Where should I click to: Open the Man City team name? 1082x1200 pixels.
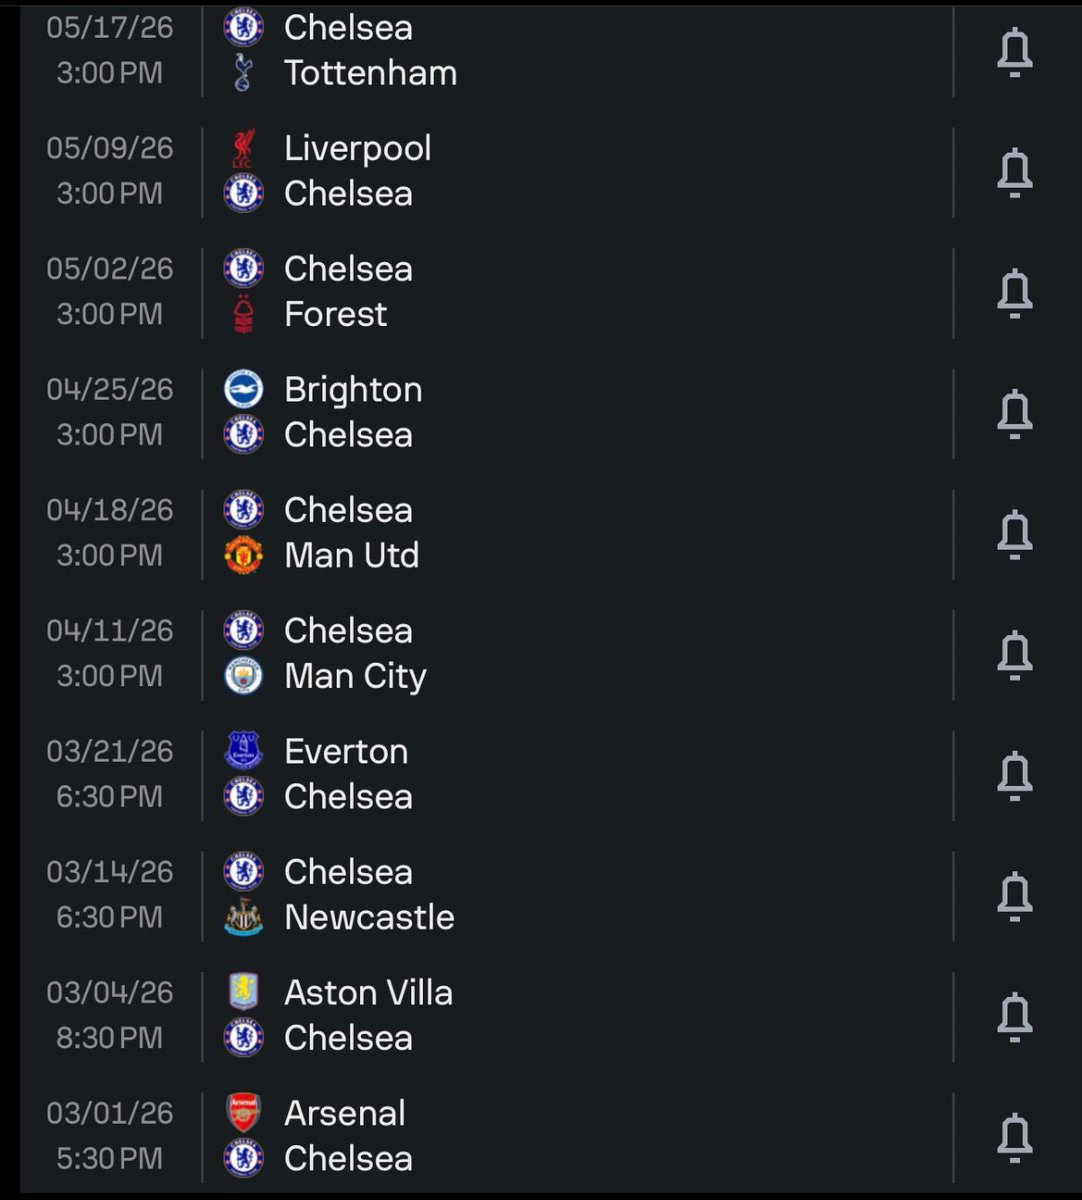[355, 677]
